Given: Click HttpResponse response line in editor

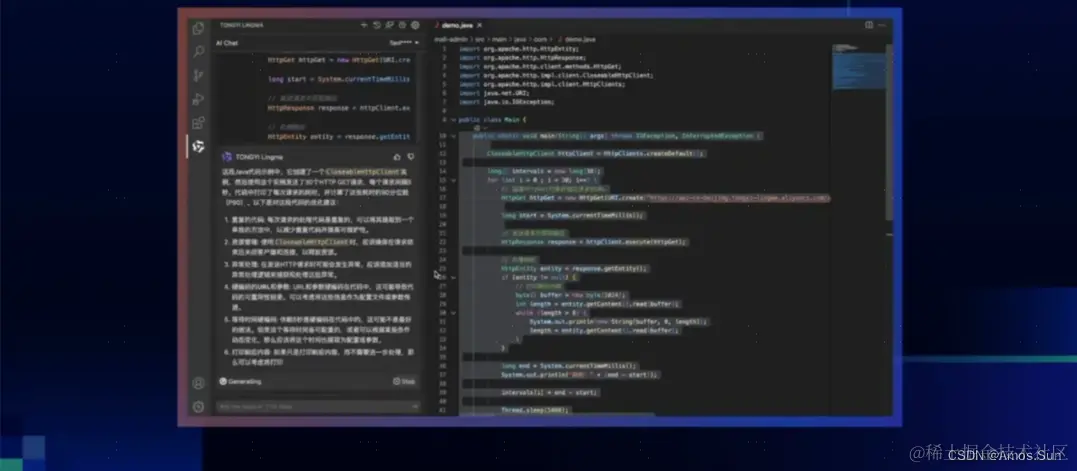Looking at the screenshot, I should tap(594, 242).
